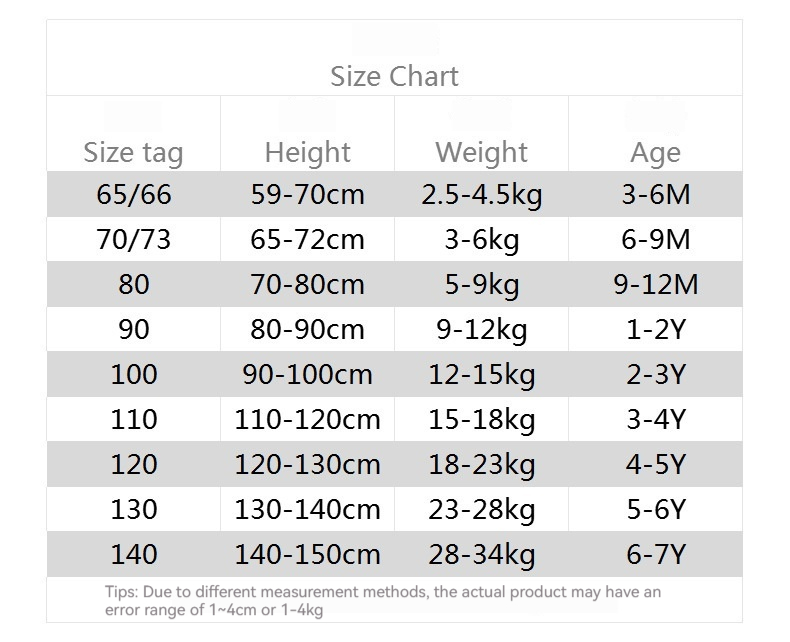Click the 130-140cm height cell
The image size is (790, 642).
click(x=307, y=509)
